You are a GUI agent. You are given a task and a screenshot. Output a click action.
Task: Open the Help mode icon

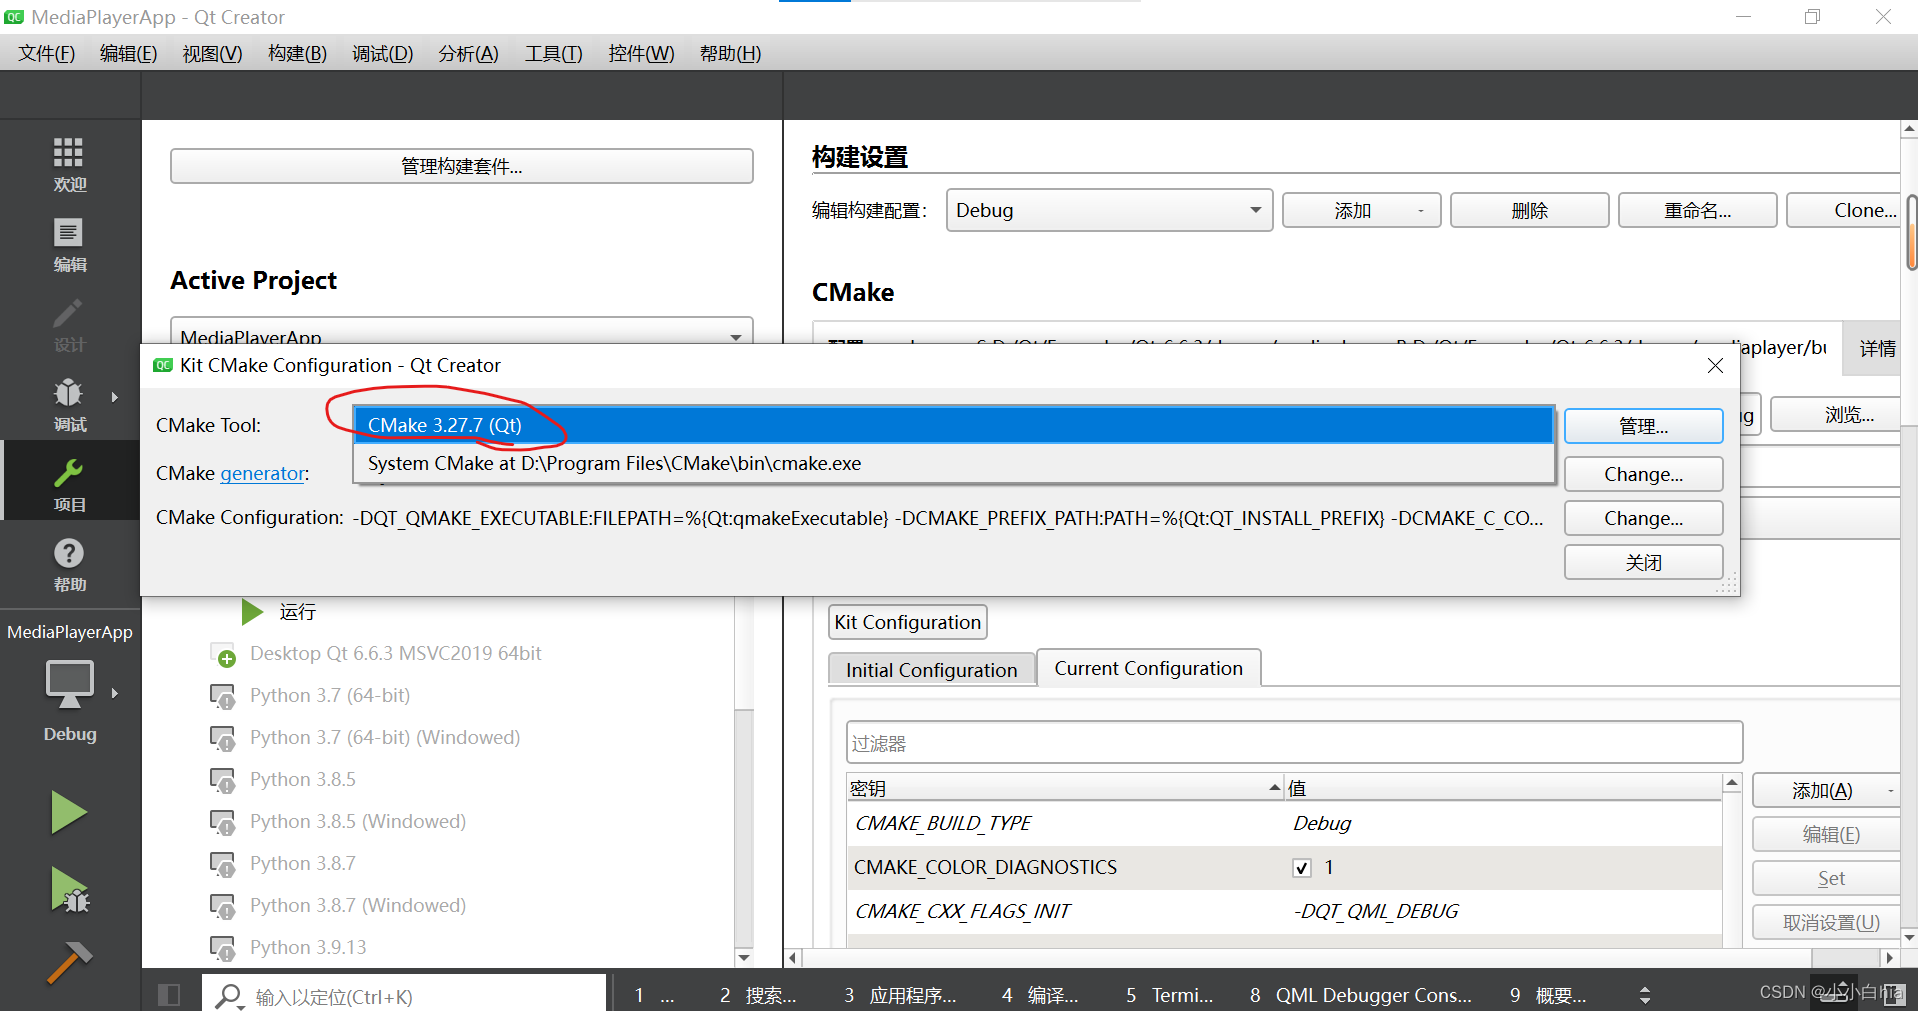point(68,563)
